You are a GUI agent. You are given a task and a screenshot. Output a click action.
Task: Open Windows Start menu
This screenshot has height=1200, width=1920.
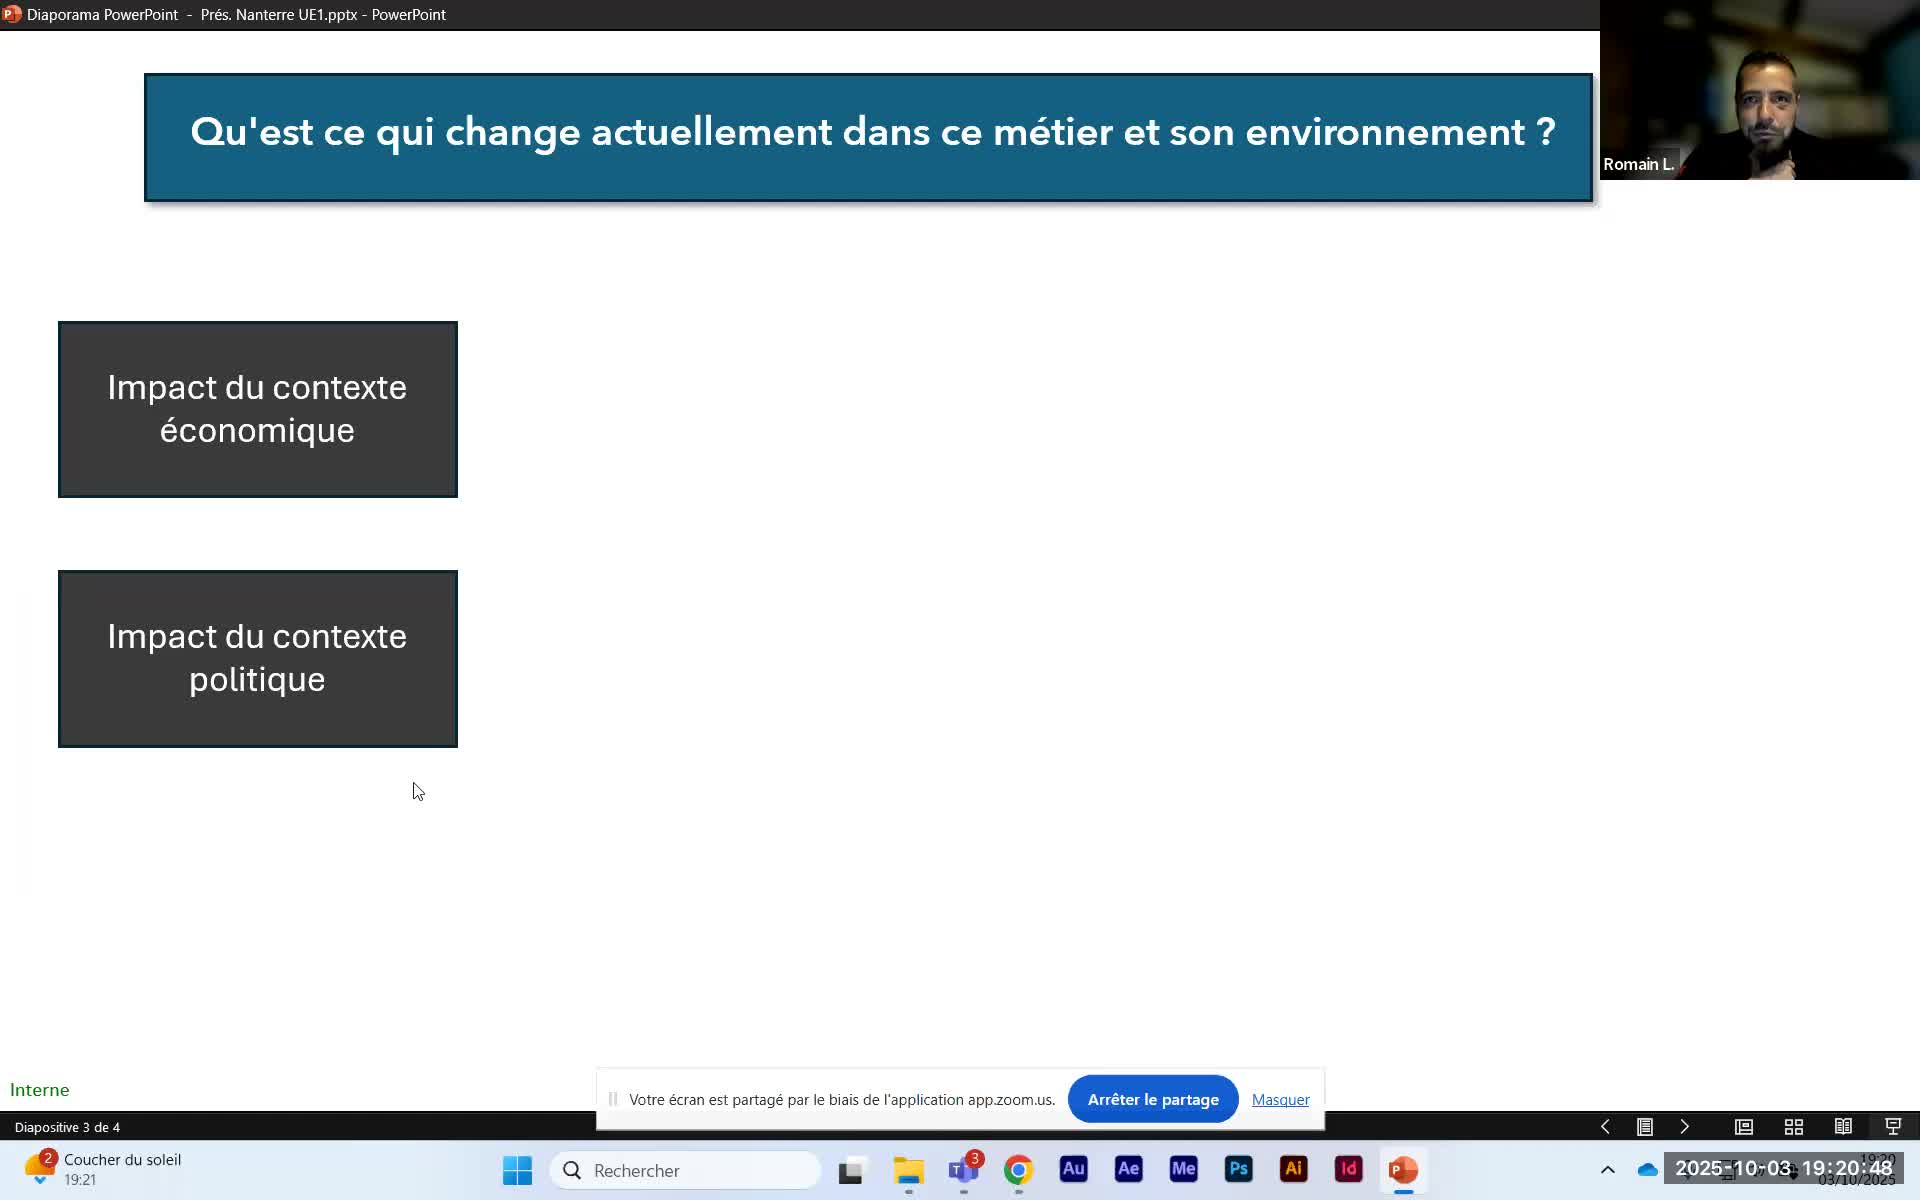[x=517, y=1170]
